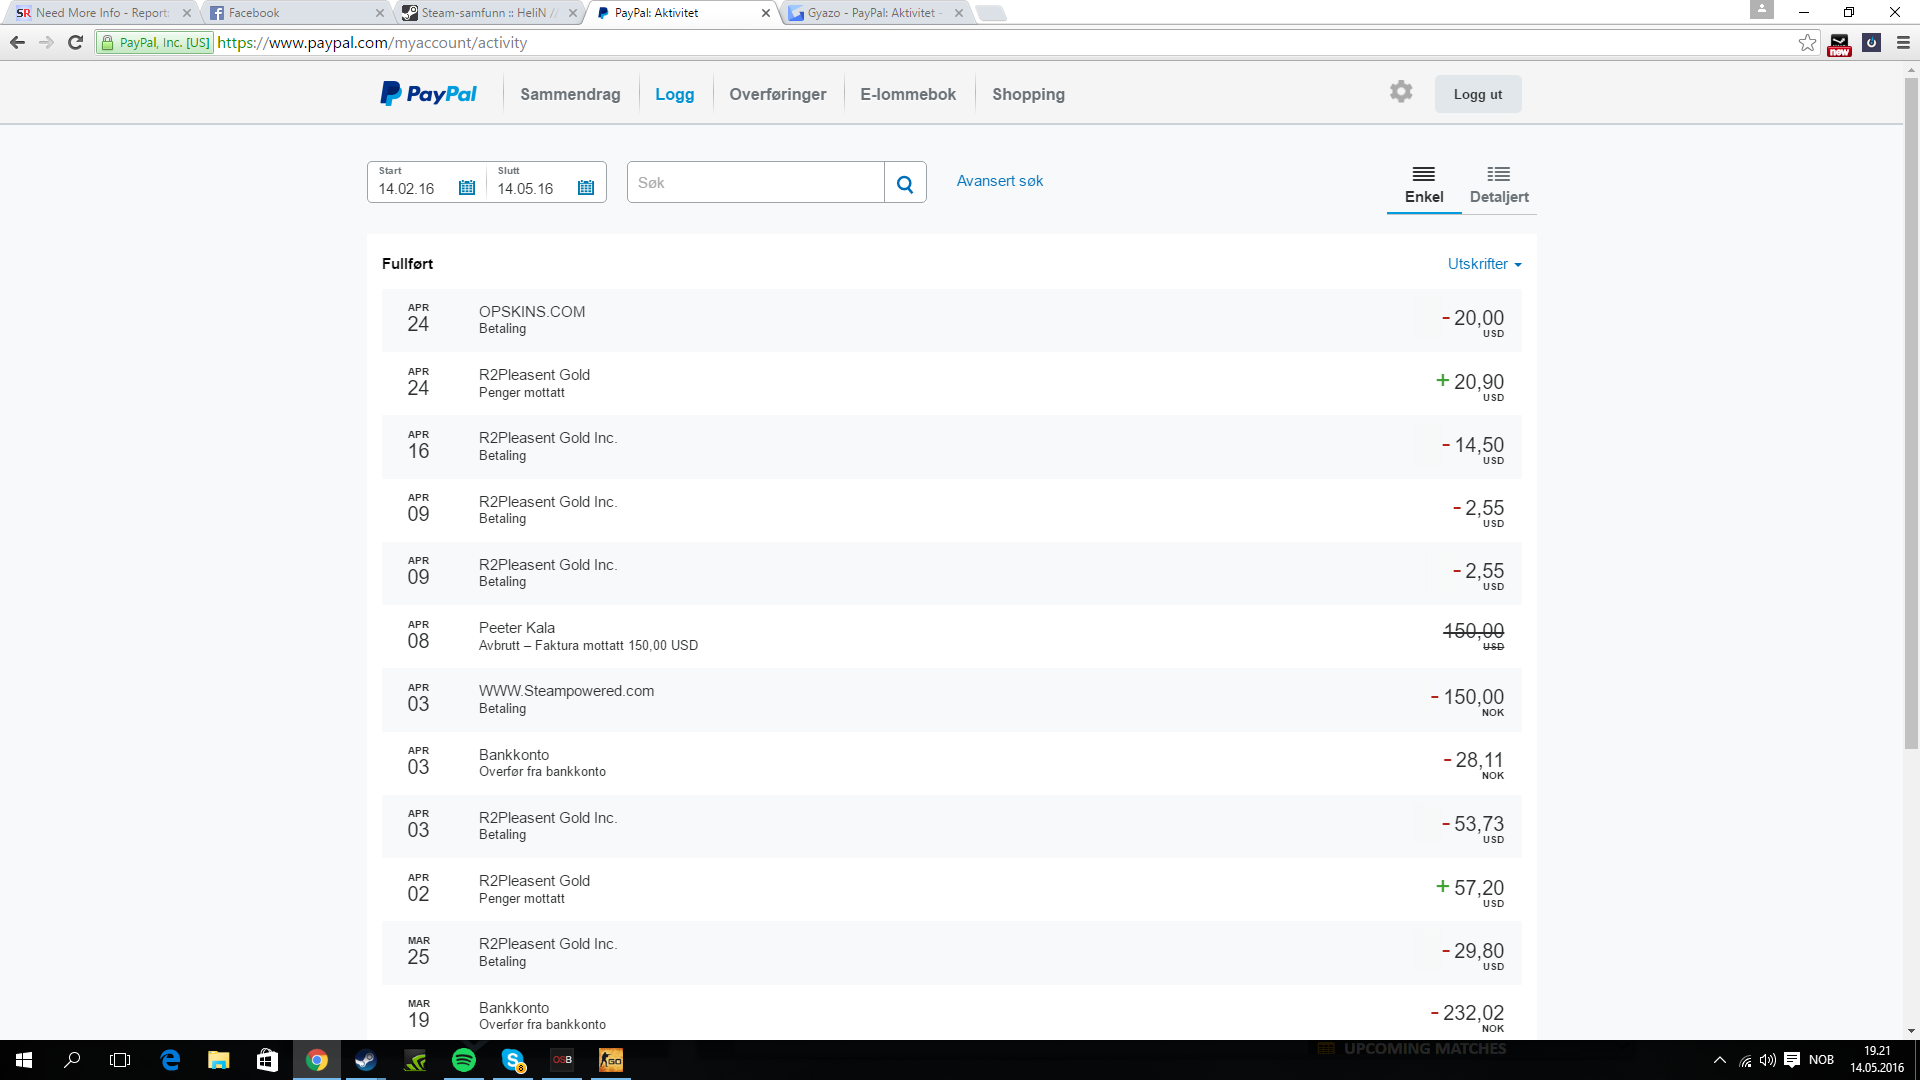Image resolution: width=1920 pixels, height=1080 pixels.
Task: Click the Logg ut button
Action: [x=1477, y=94]
